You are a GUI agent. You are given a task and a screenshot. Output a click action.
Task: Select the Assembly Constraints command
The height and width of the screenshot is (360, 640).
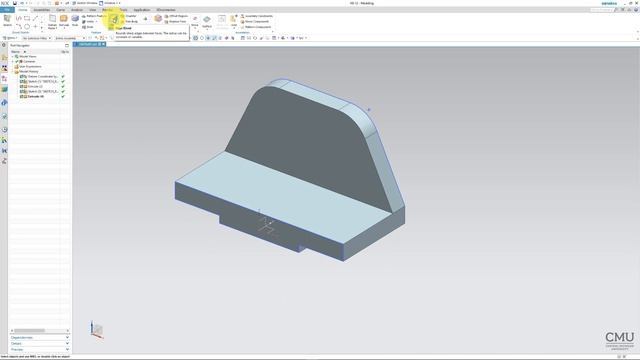point(256,16)
